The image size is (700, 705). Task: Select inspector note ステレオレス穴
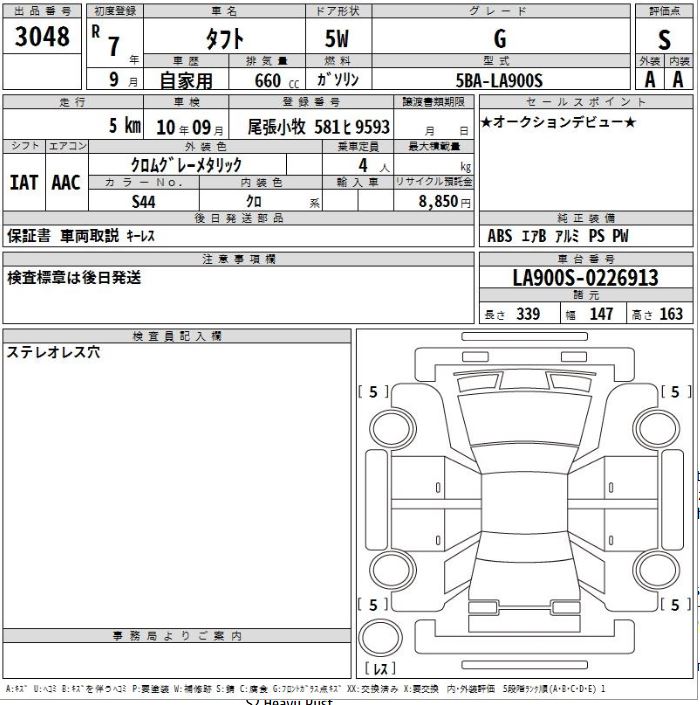tap(53, 352)
